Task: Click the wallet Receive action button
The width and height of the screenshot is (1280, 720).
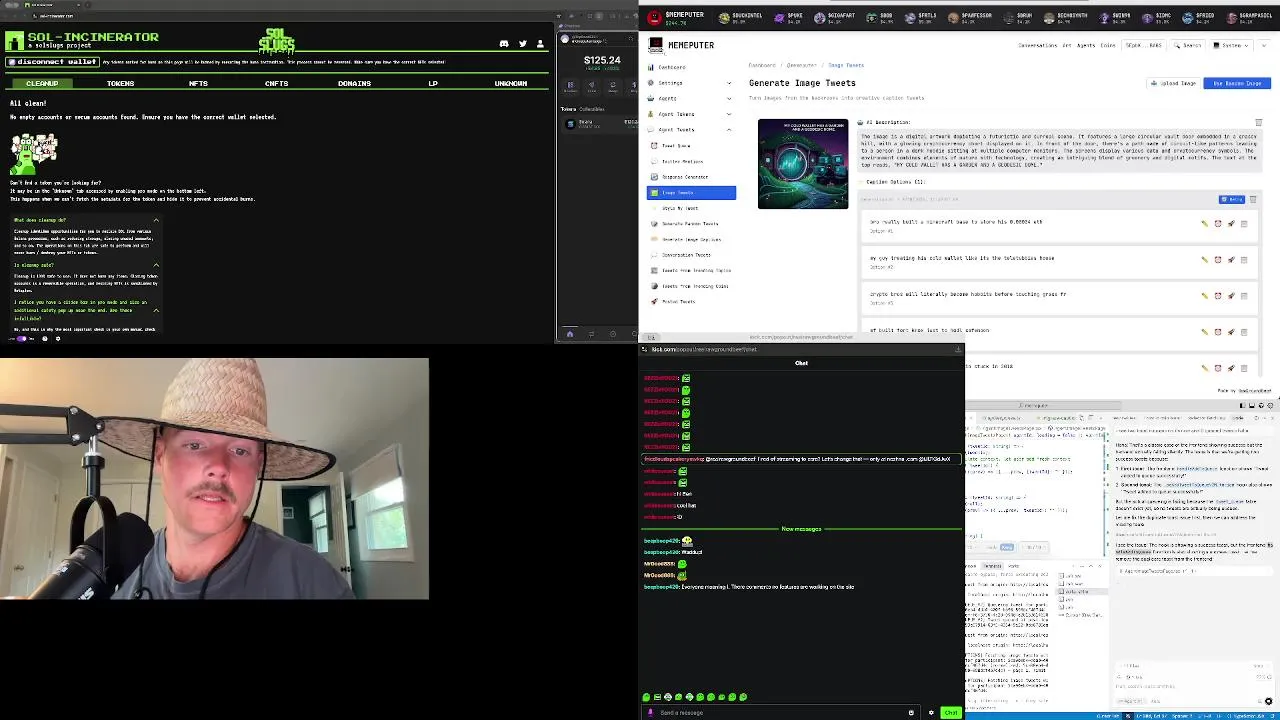Action: click(x=571, y=87)
